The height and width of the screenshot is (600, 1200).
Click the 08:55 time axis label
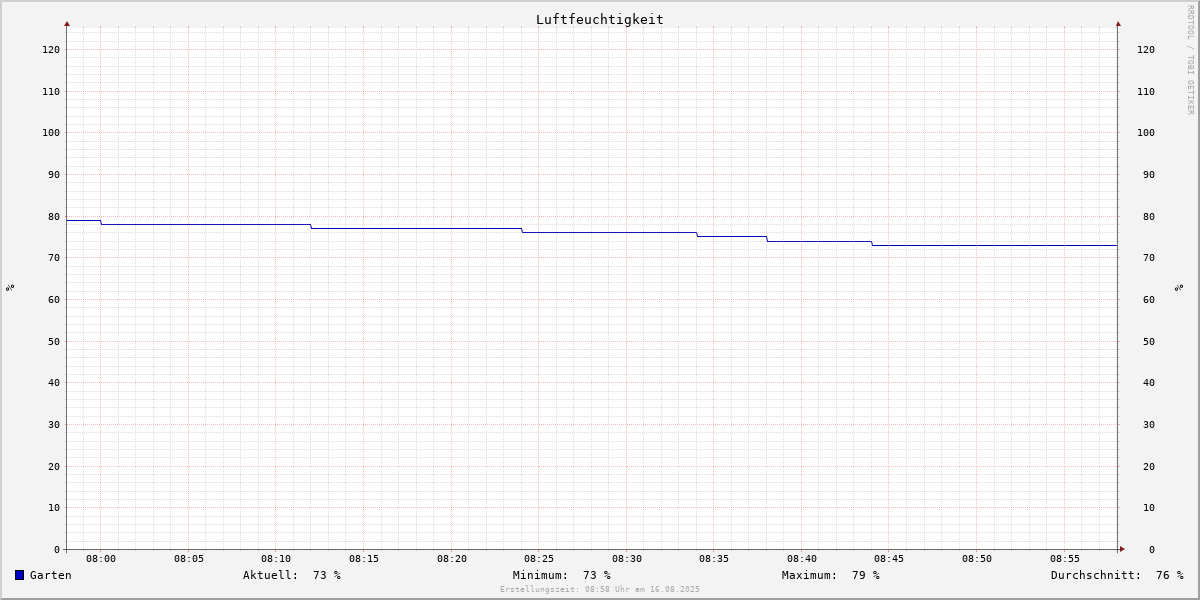click(1065, 559)
